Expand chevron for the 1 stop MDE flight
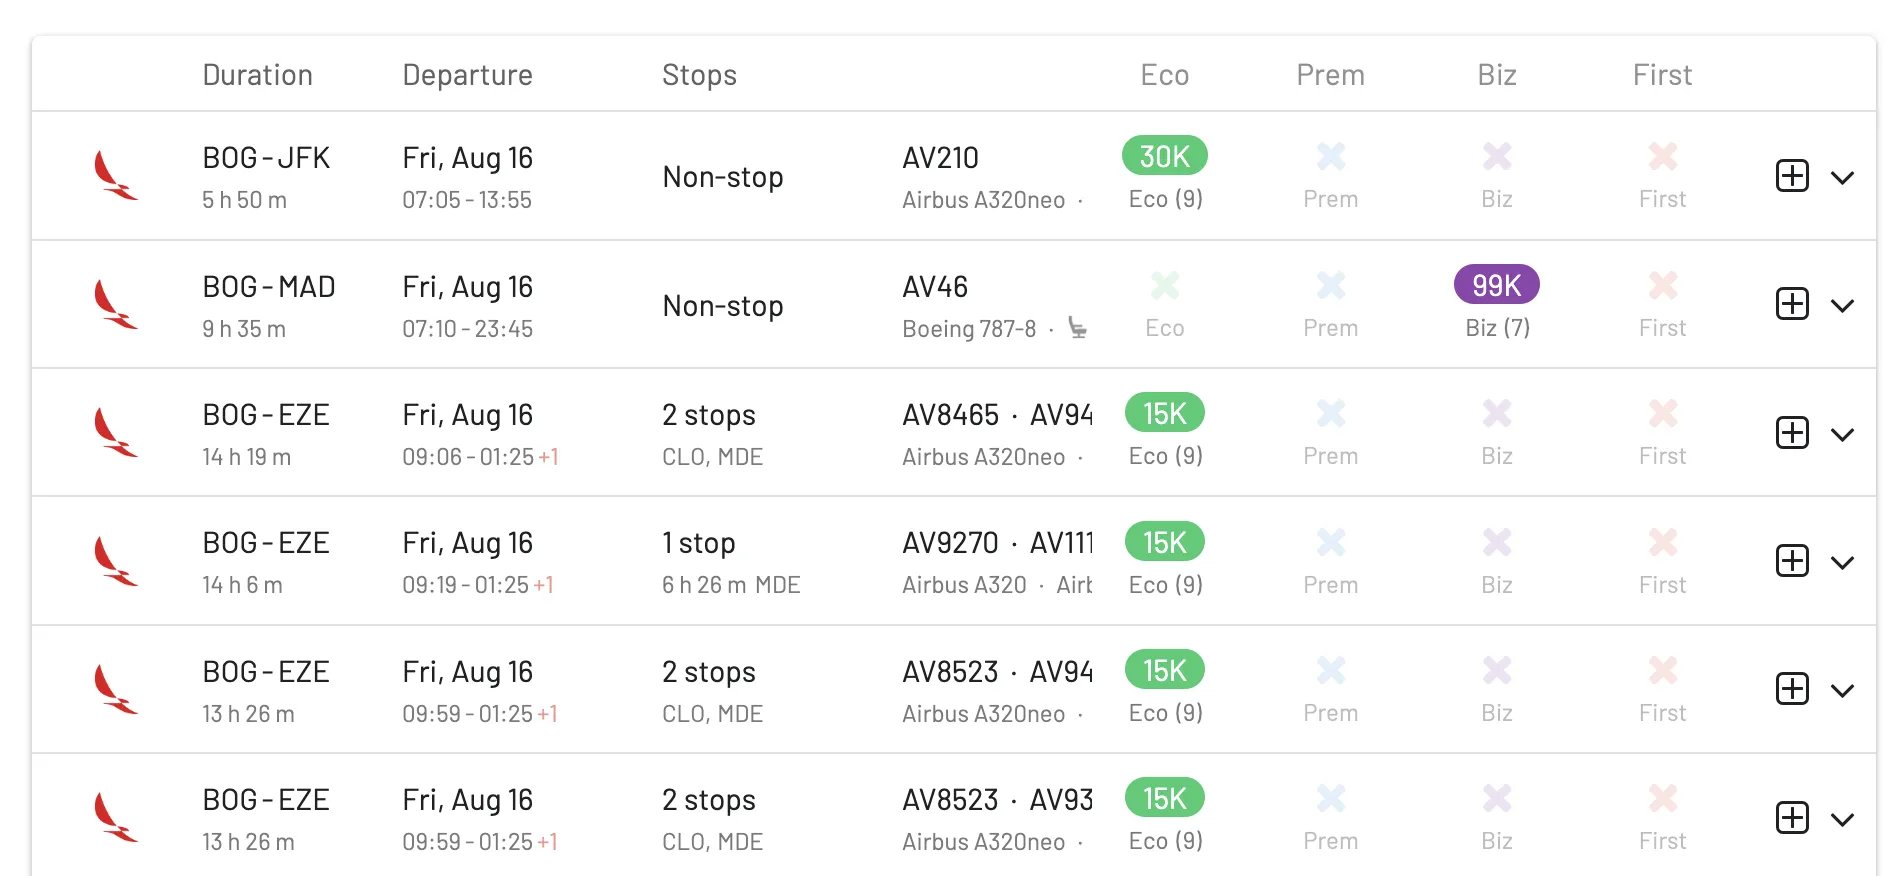The image size is (1900, 876). [x=1842, y=562]
